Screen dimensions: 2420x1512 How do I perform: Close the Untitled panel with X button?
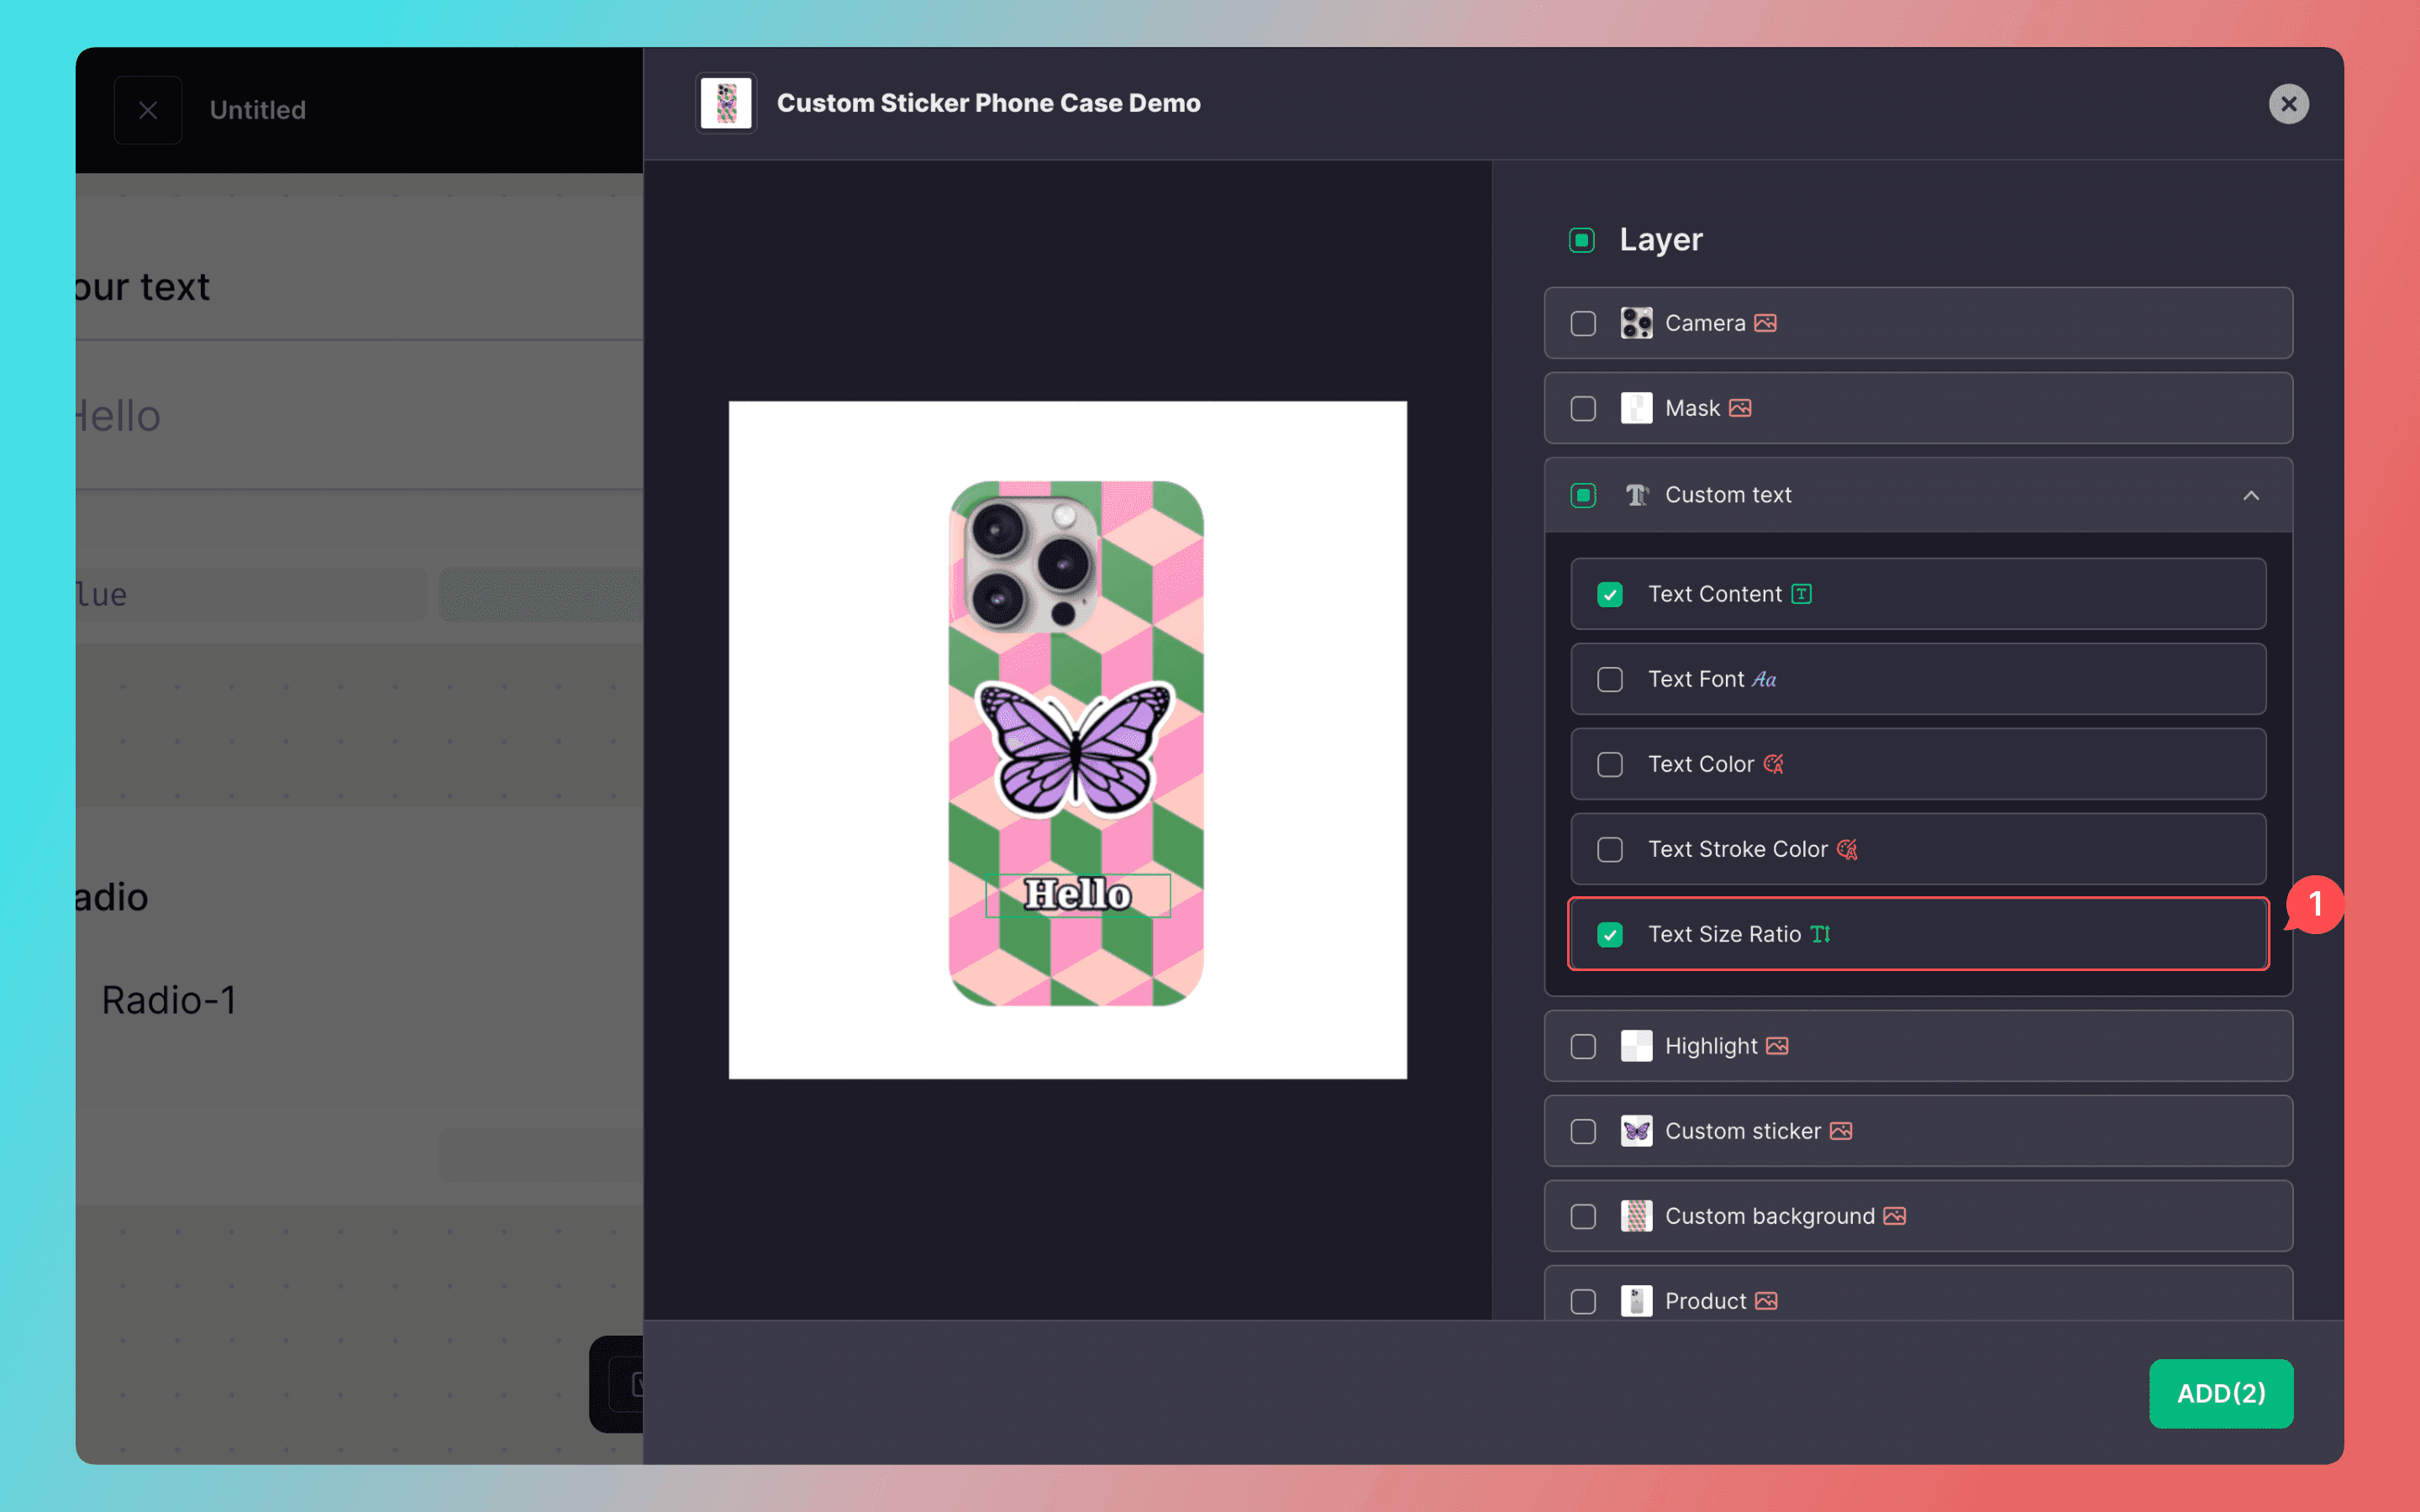tap(148, 110)
